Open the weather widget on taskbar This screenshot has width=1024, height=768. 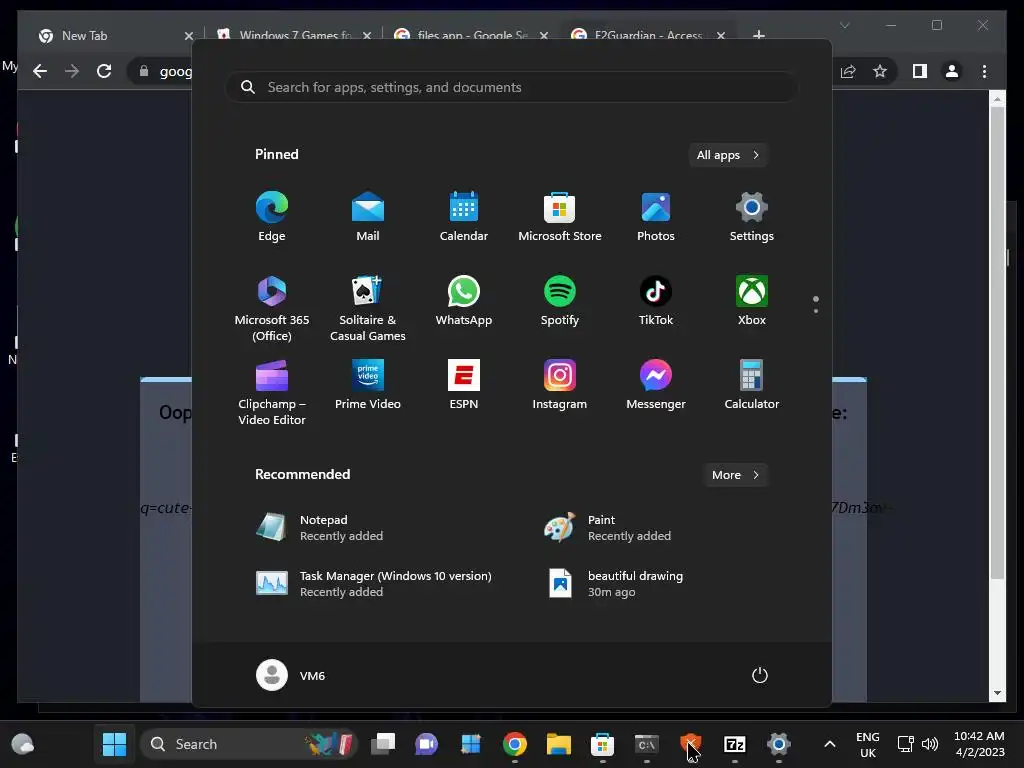tap(23, 744)
